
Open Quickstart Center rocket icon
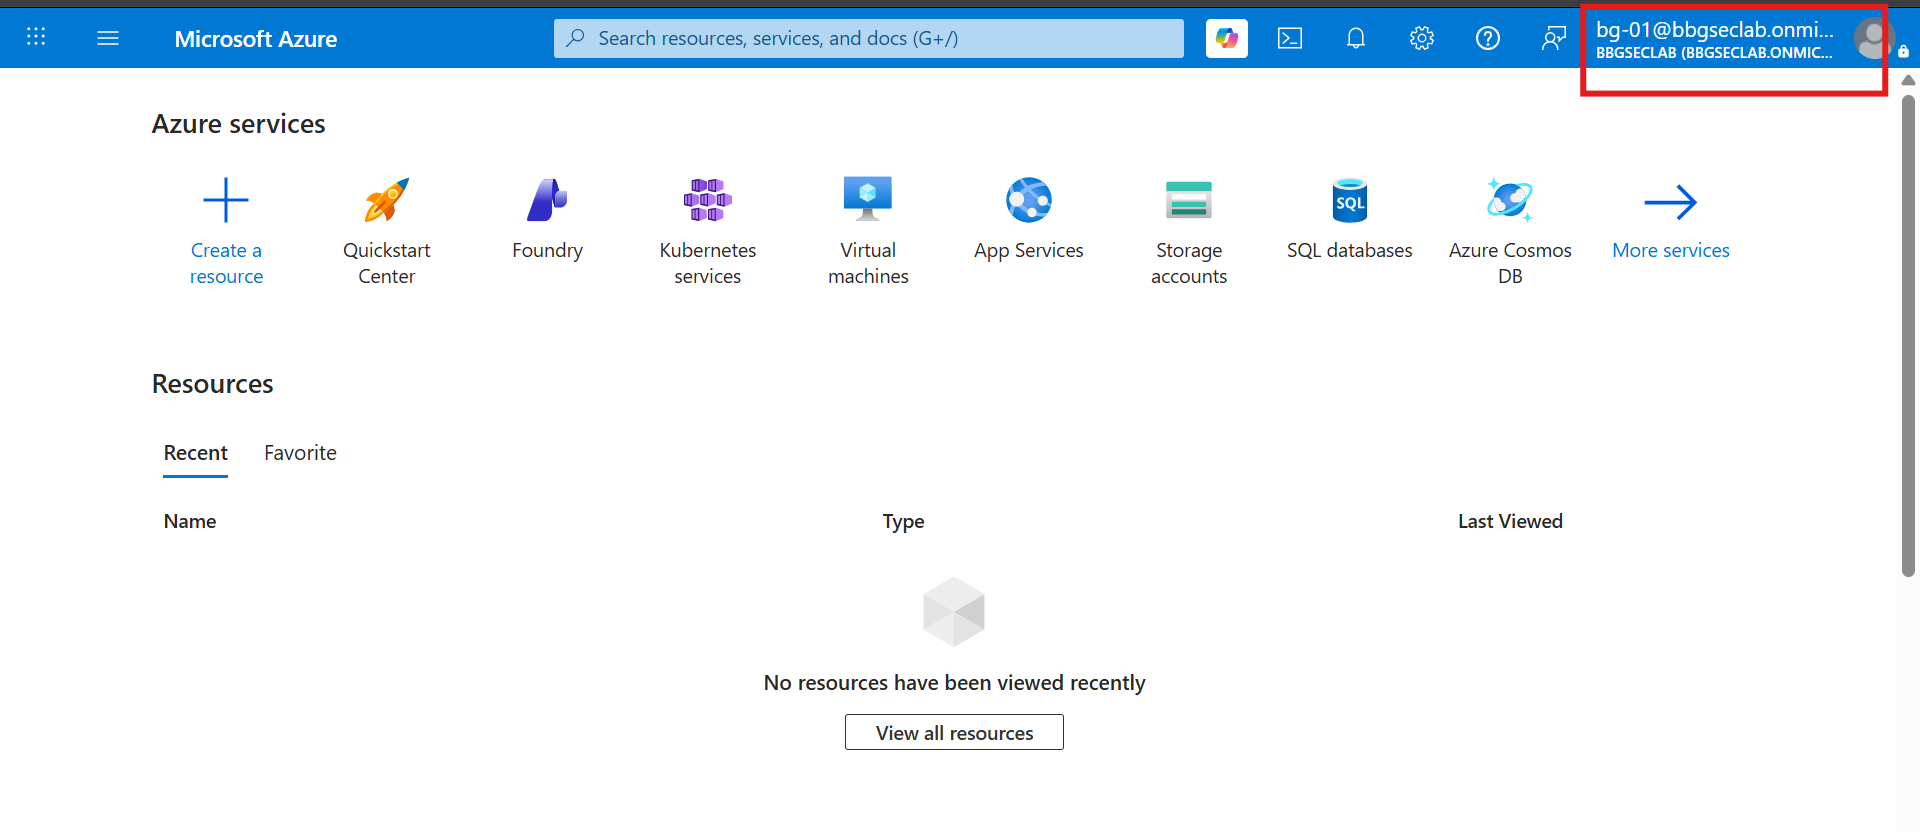pyautogui.click(x=387, y=200)
